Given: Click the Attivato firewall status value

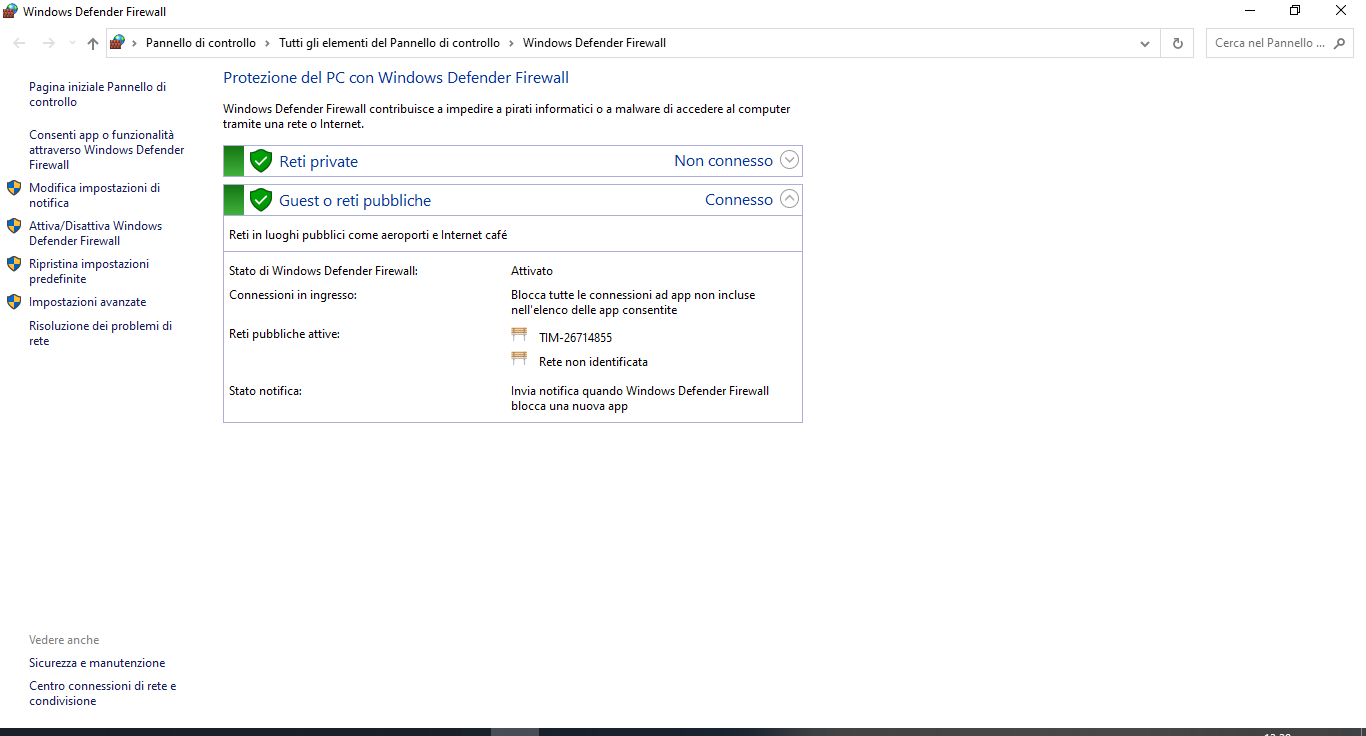Looking at the screenshot, I should pos(532,271).
